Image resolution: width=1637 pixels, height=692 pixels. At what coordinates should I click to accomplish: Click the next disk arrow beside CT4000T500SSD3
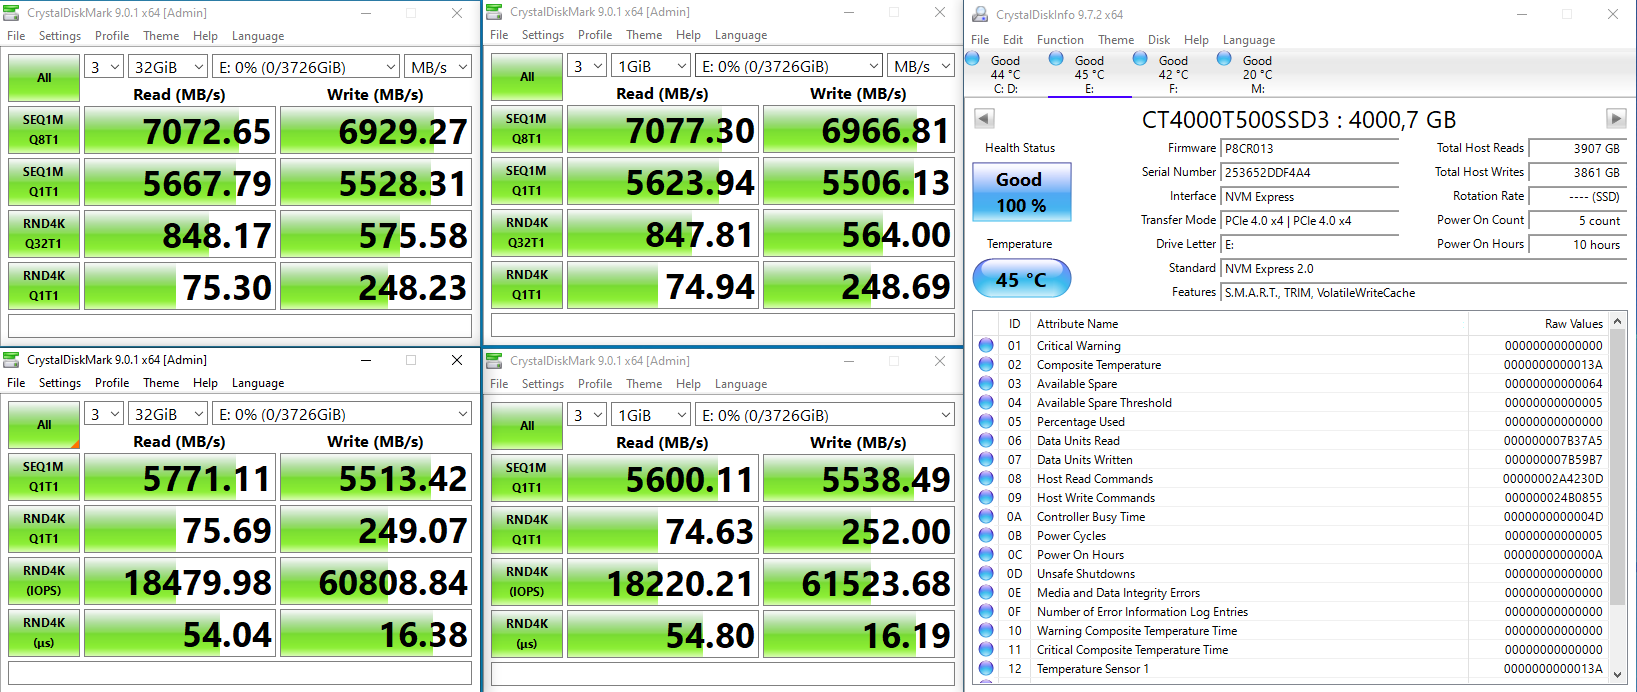click(x=1615, y=119)
